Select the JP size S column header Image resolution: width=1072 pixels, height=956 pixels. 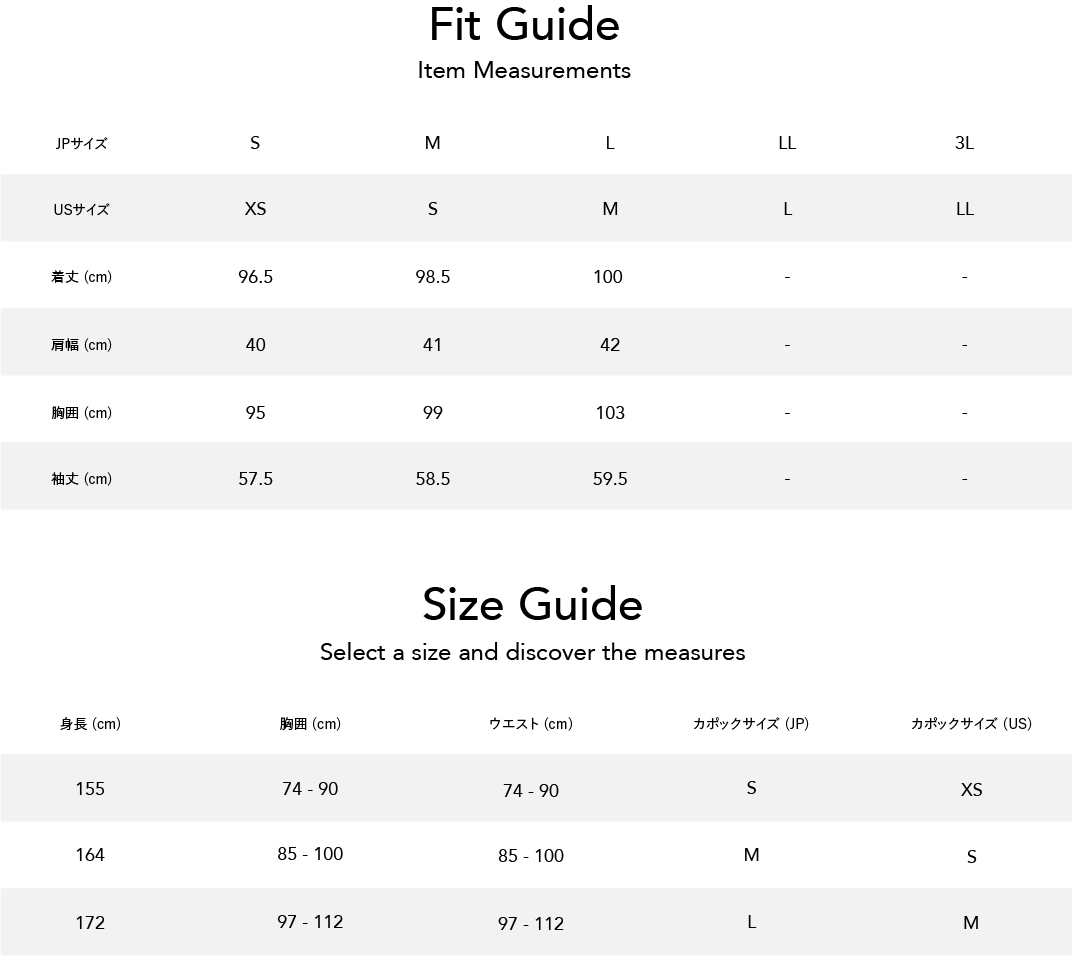click(255, 143)
